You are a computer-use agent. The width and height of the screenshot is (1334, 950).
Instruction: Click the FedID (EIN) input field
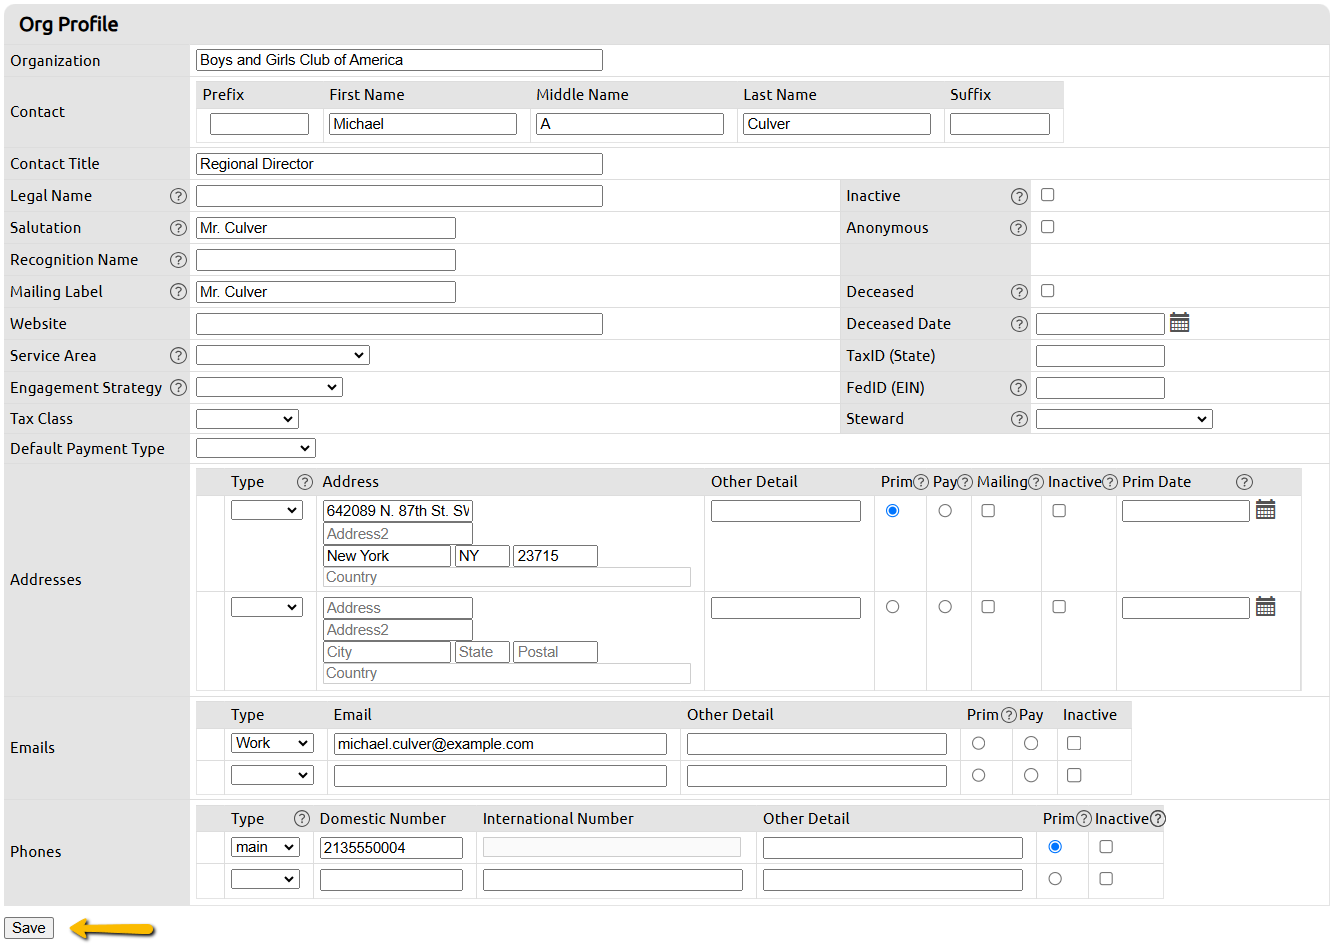(1100, 388)
